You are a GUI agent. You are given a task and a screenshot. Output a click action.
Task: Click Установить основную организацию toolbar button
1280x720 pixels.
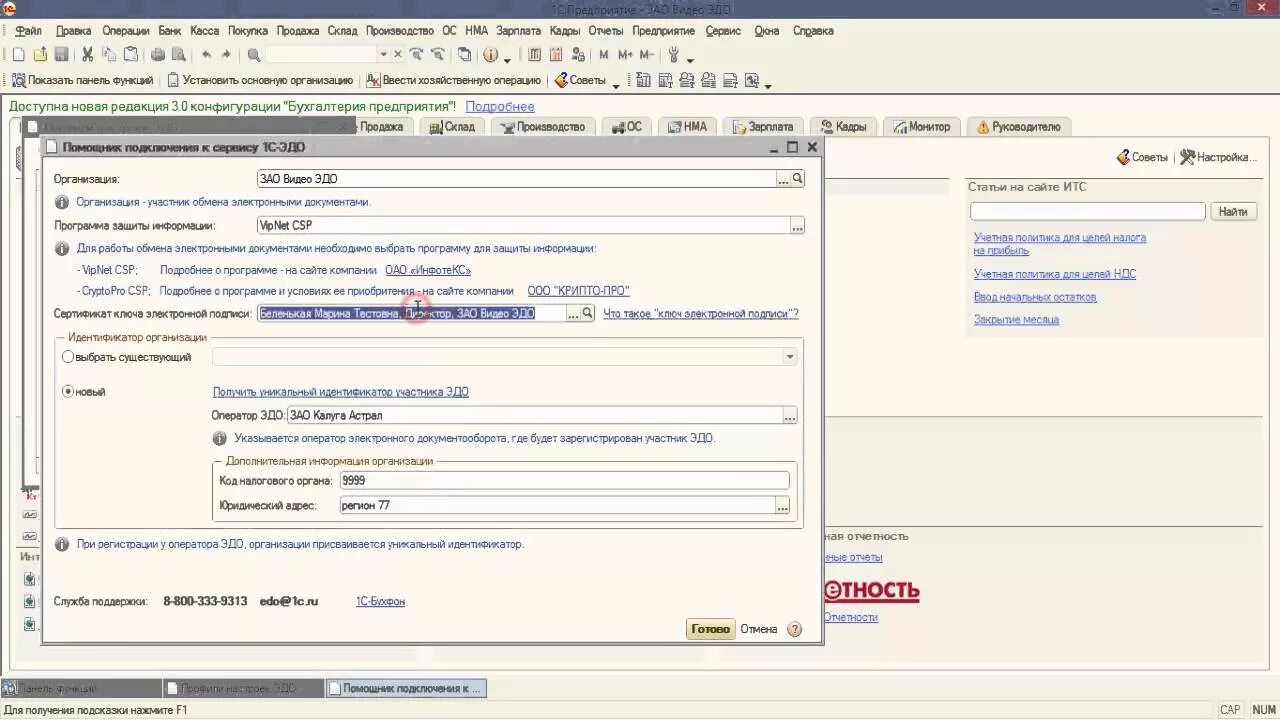click(259, 80)
